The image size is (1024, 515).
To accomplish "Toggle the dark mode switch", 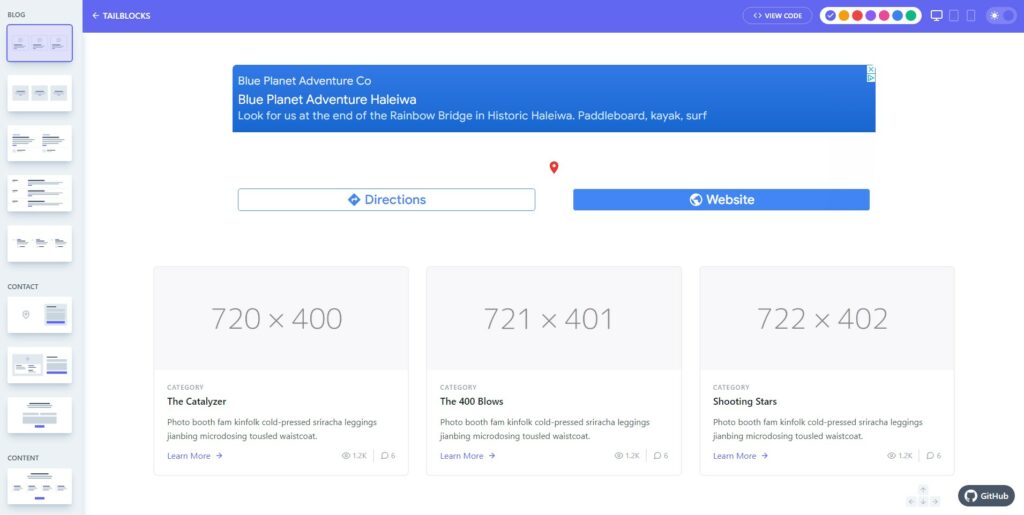I will (x=1000, y=16).
